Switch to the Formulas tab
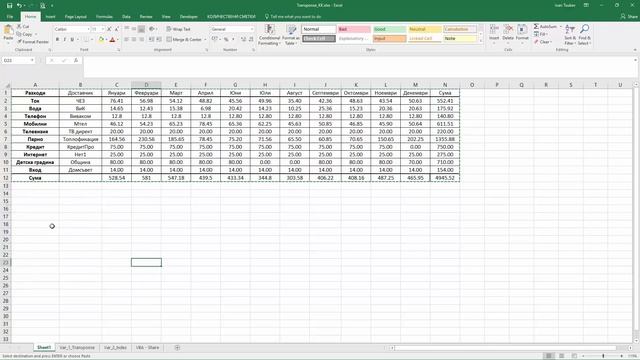The image size is (640, 360). (x=104, y=17)
